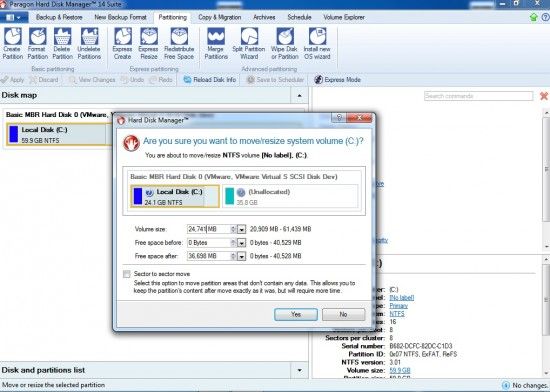The width and height of the screenshot is (550, 392).
Task: Open Volume size unit dropdown
Action: pyautogui.click(x=241, y=229)
